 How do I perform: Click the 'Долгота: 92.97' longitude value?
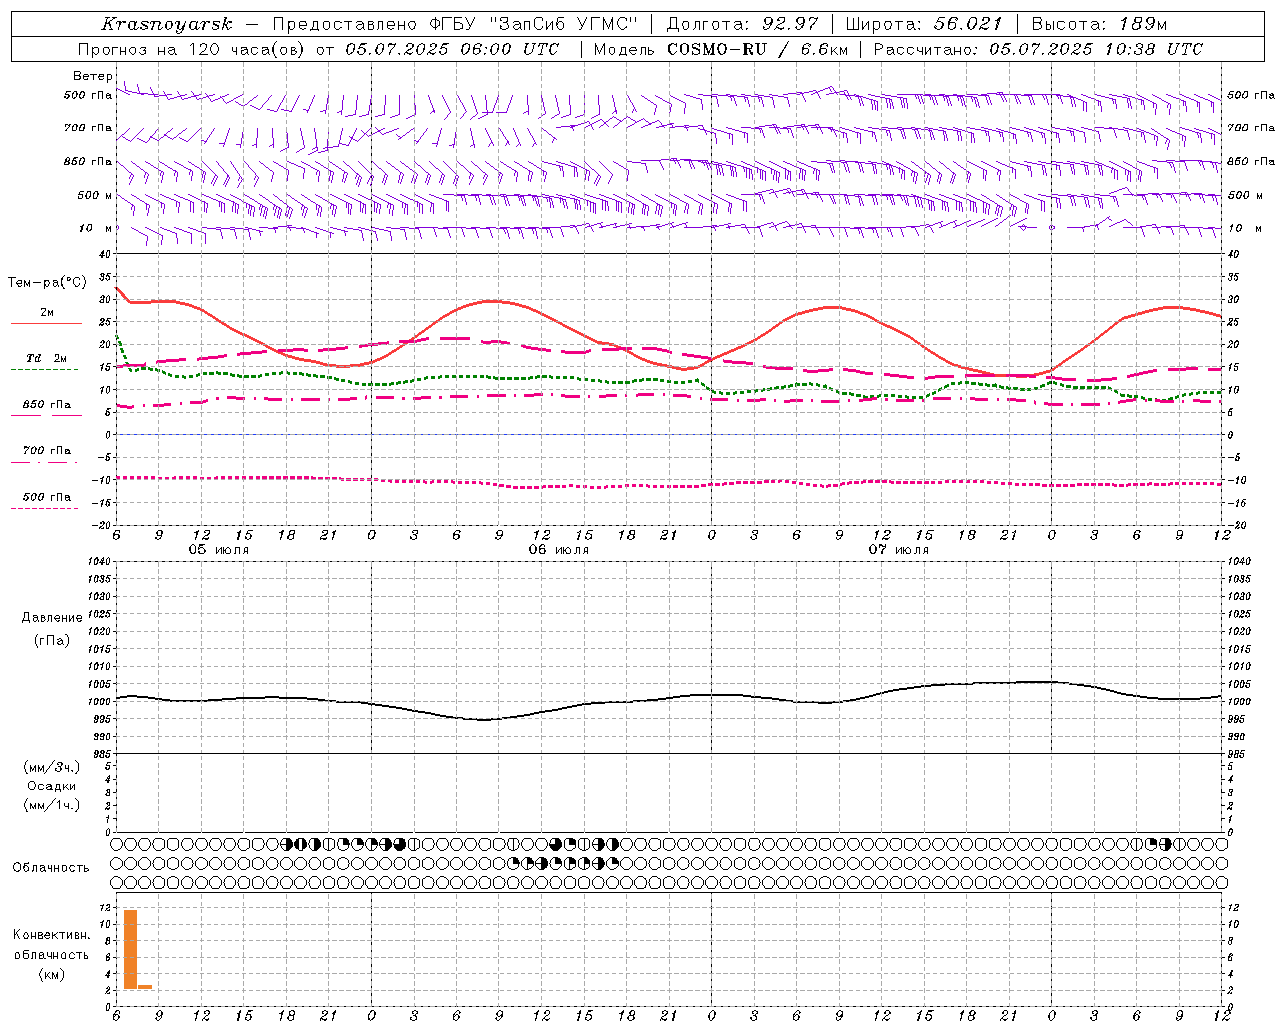(742, 24)
